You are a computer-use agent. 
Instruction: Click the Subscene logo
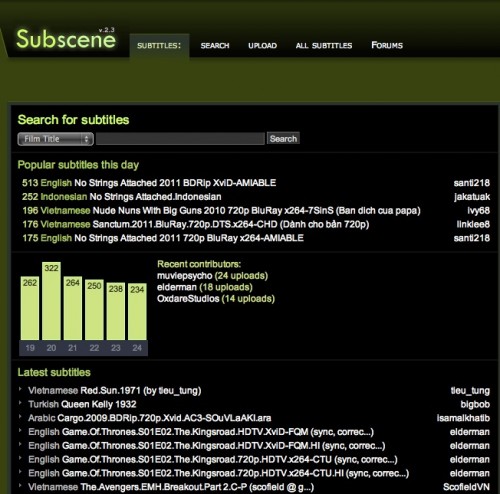click(x=66, y=39)
